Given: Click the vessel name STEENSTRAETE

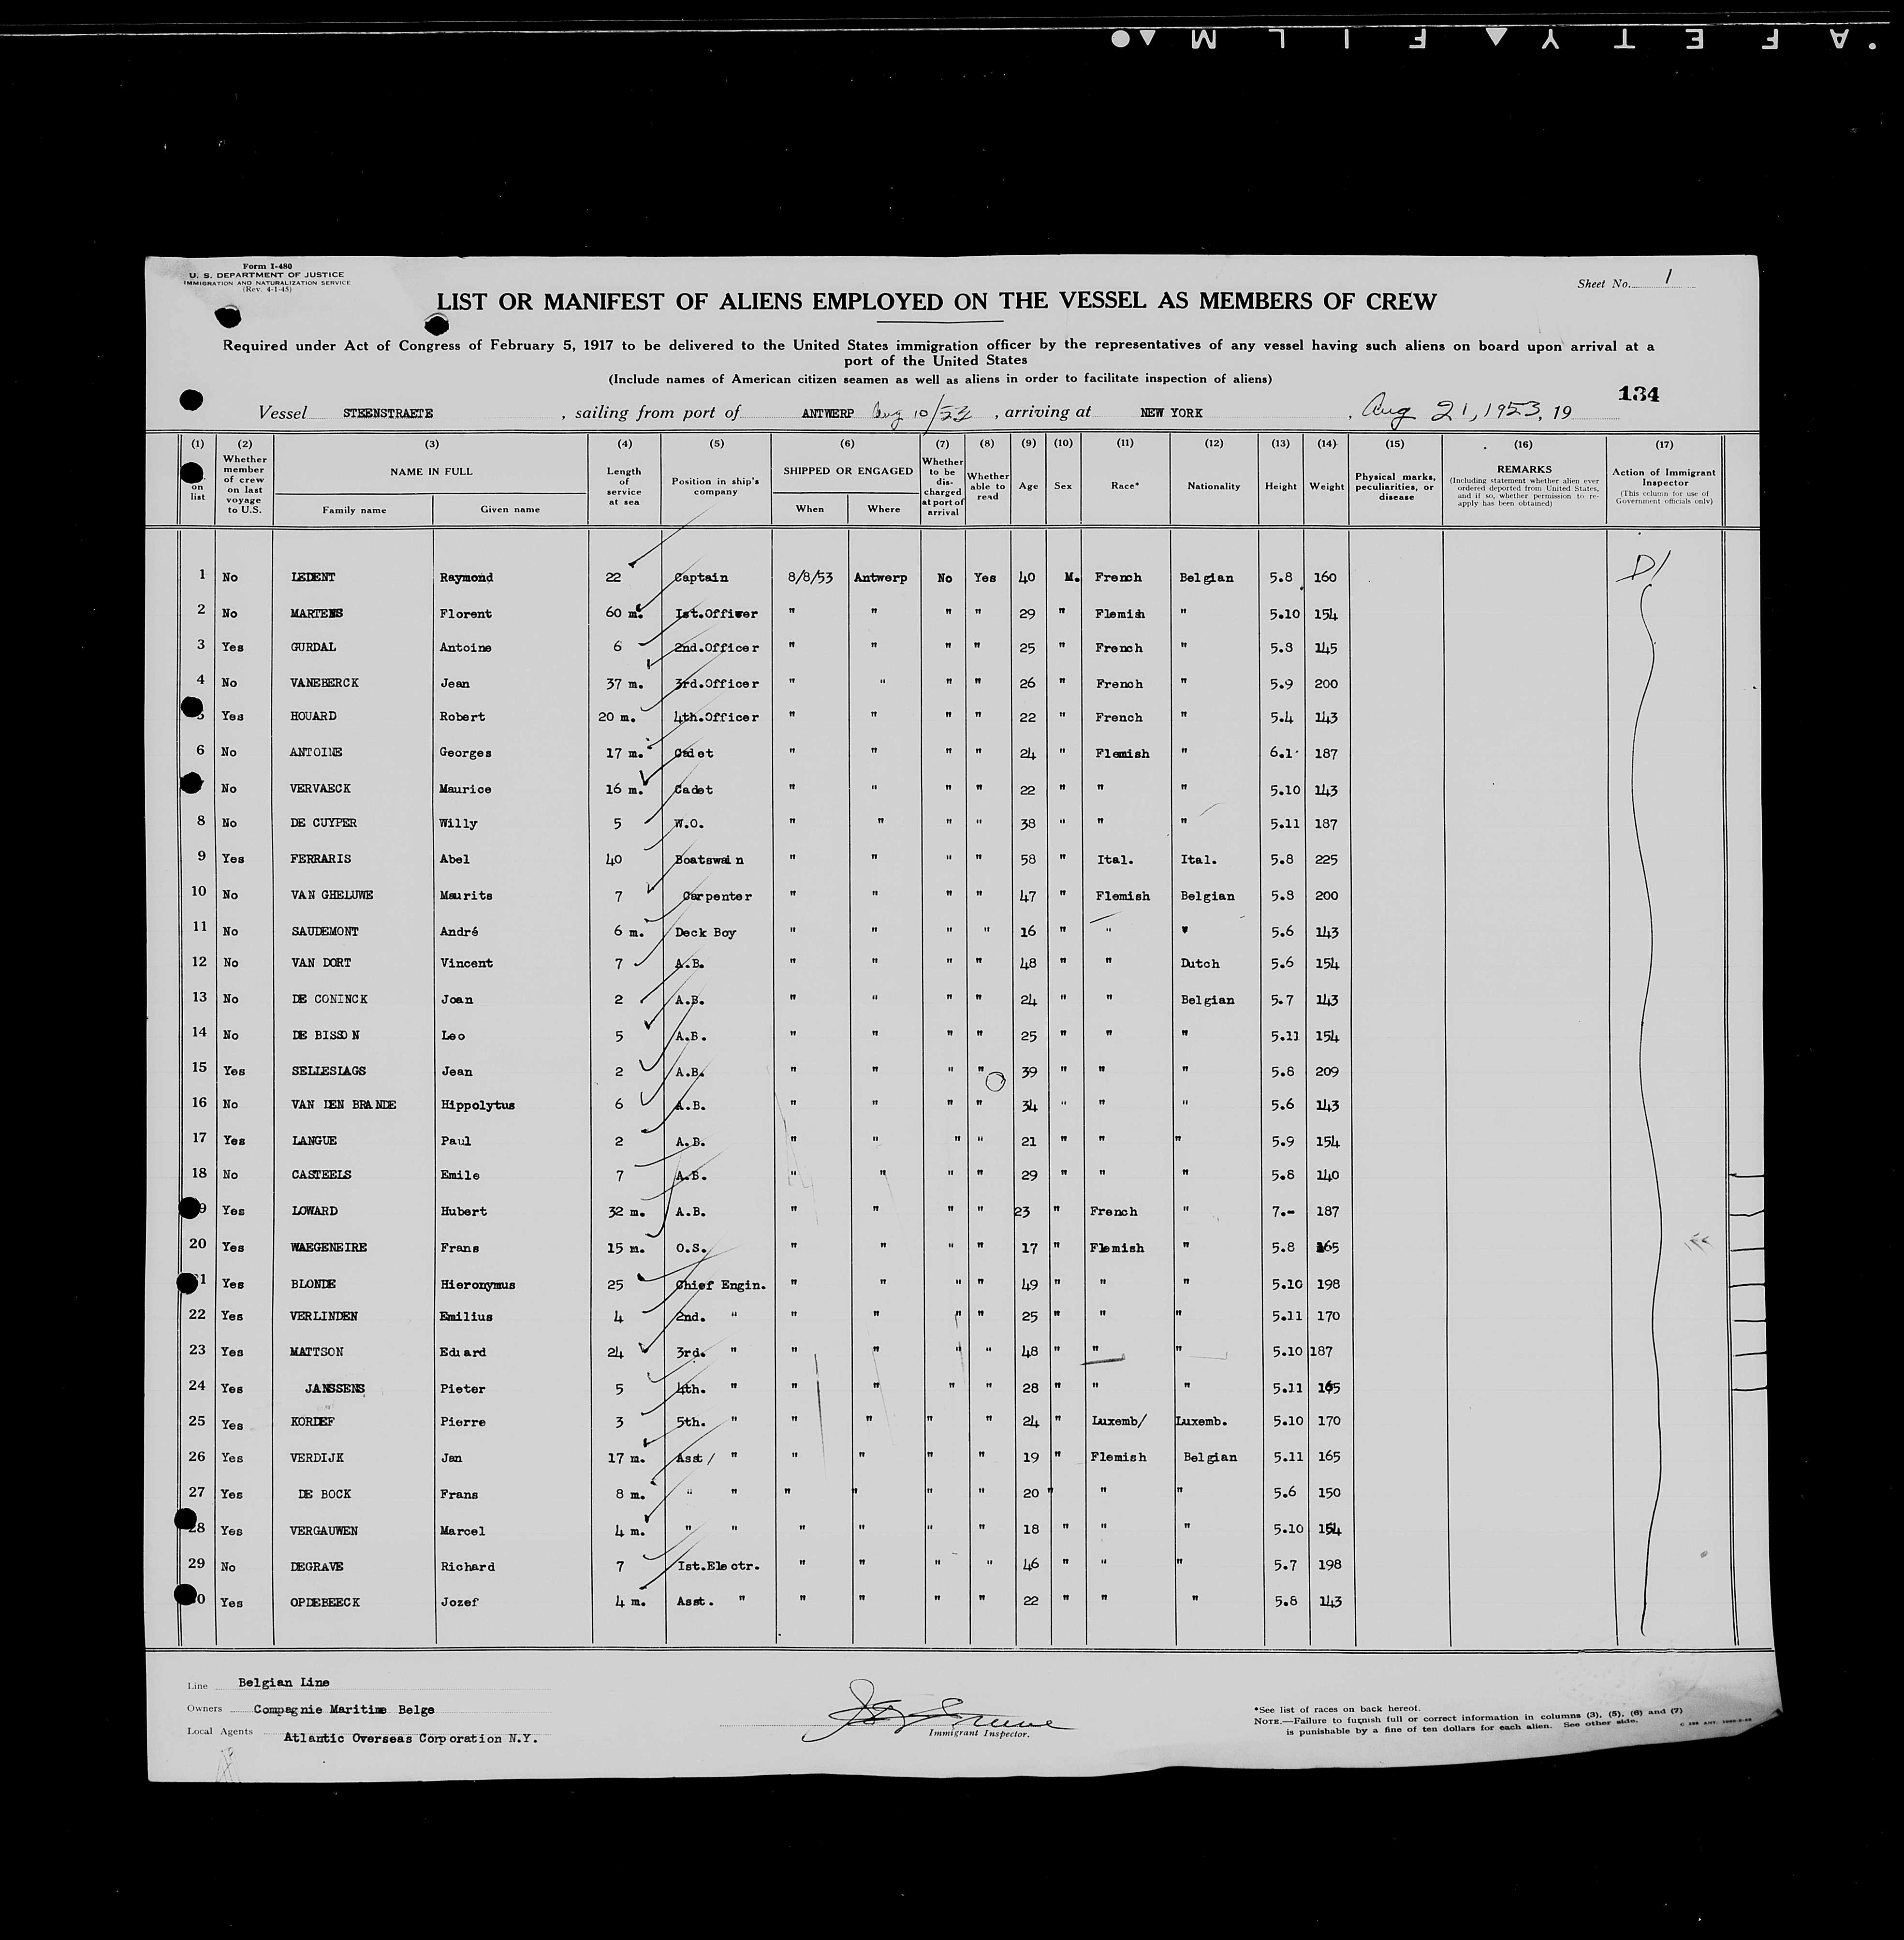Looking at the screenshot, I should tap(387, 413).
